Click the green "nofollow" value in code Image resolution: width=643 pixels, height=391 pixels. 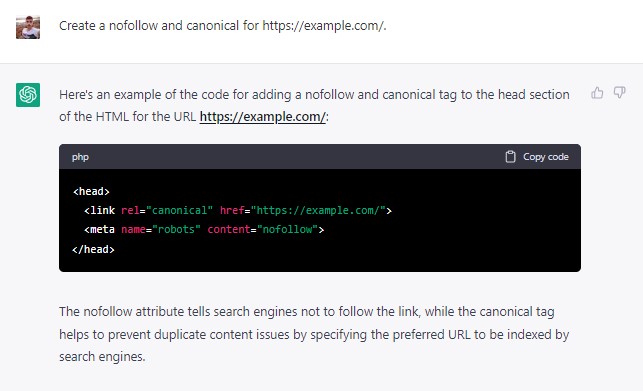point(287,229)
